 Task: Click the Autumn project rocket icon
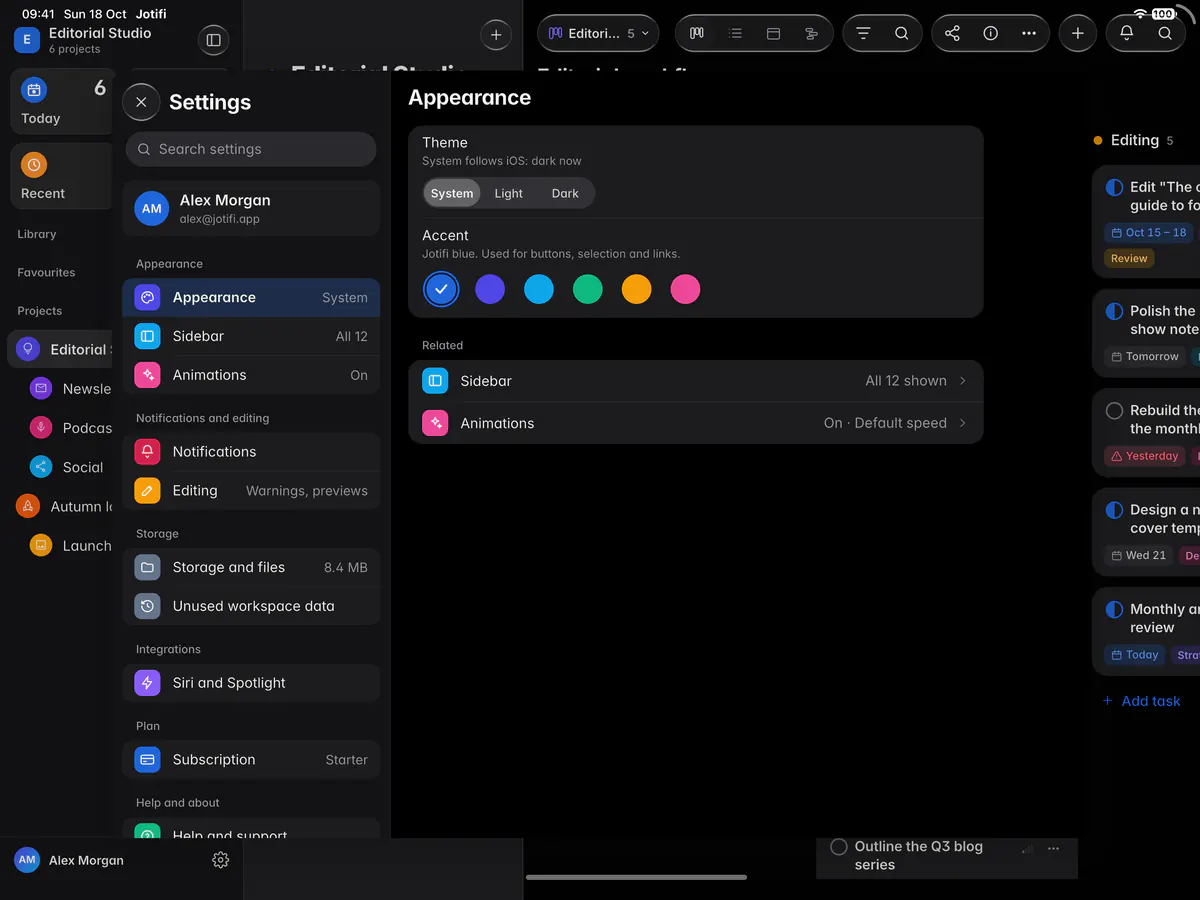28,506
